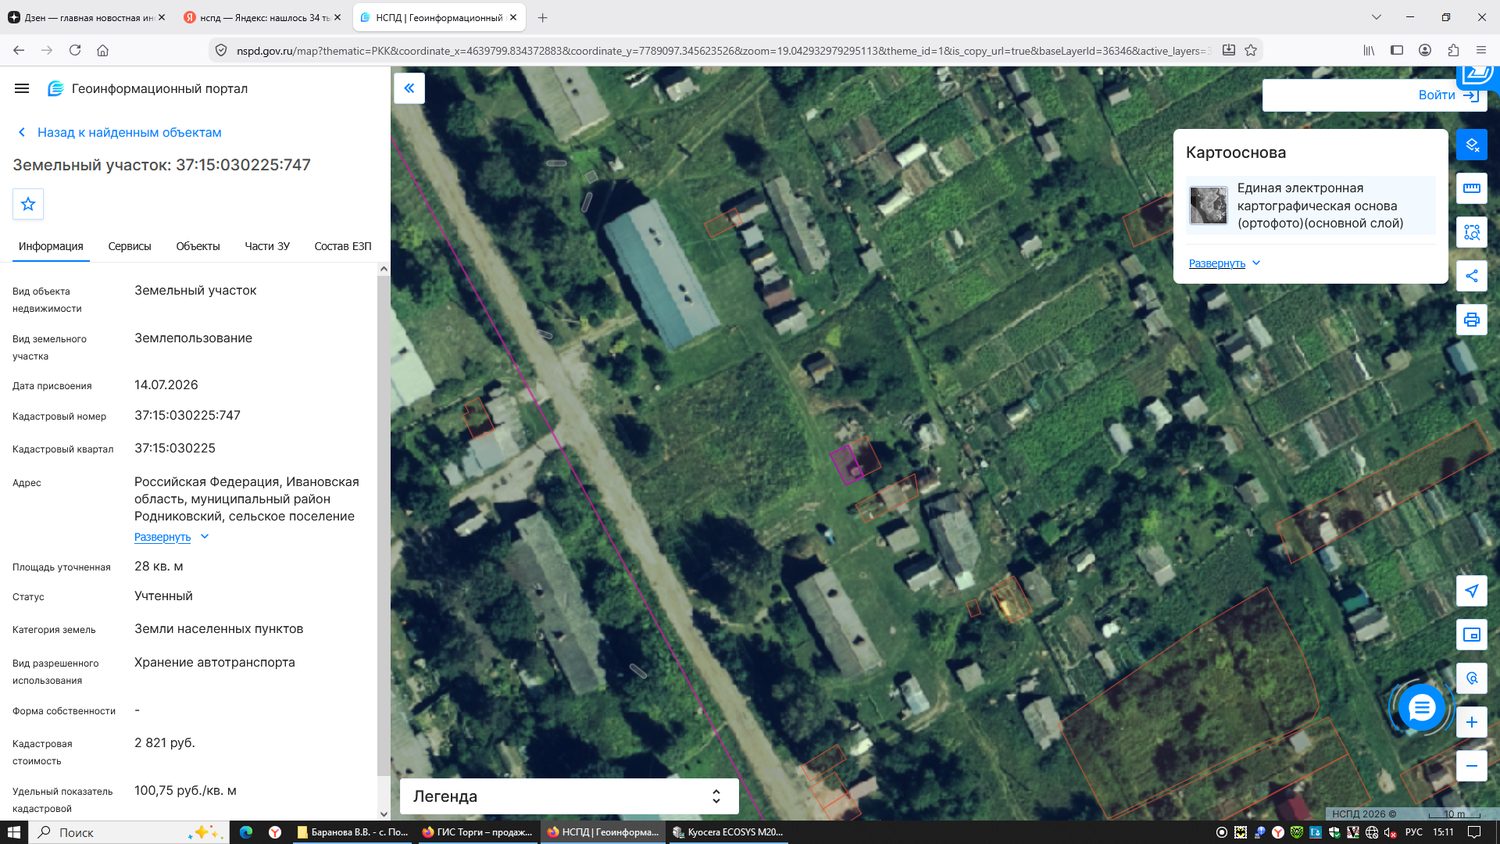Screen dimensions: 1500x844
Task: Open the map layers tool icon
Action: click(1472, 145)
